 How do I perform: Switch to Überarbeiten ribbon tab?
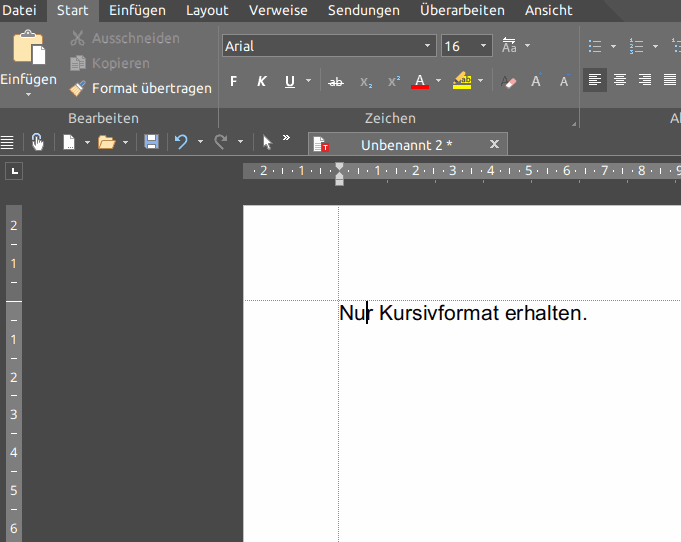coord(462,10)
